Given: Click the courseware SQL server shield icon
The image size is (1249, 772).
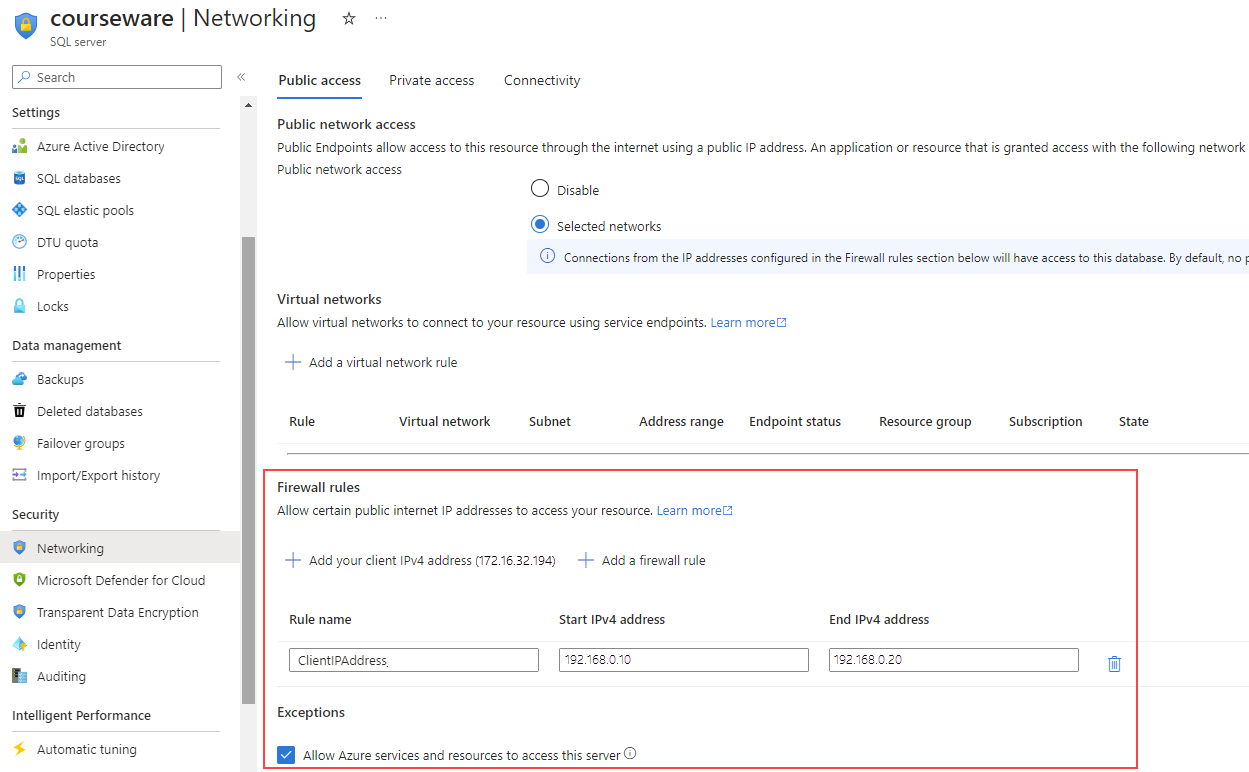Looking at the screenshot, I should (26, 27).
